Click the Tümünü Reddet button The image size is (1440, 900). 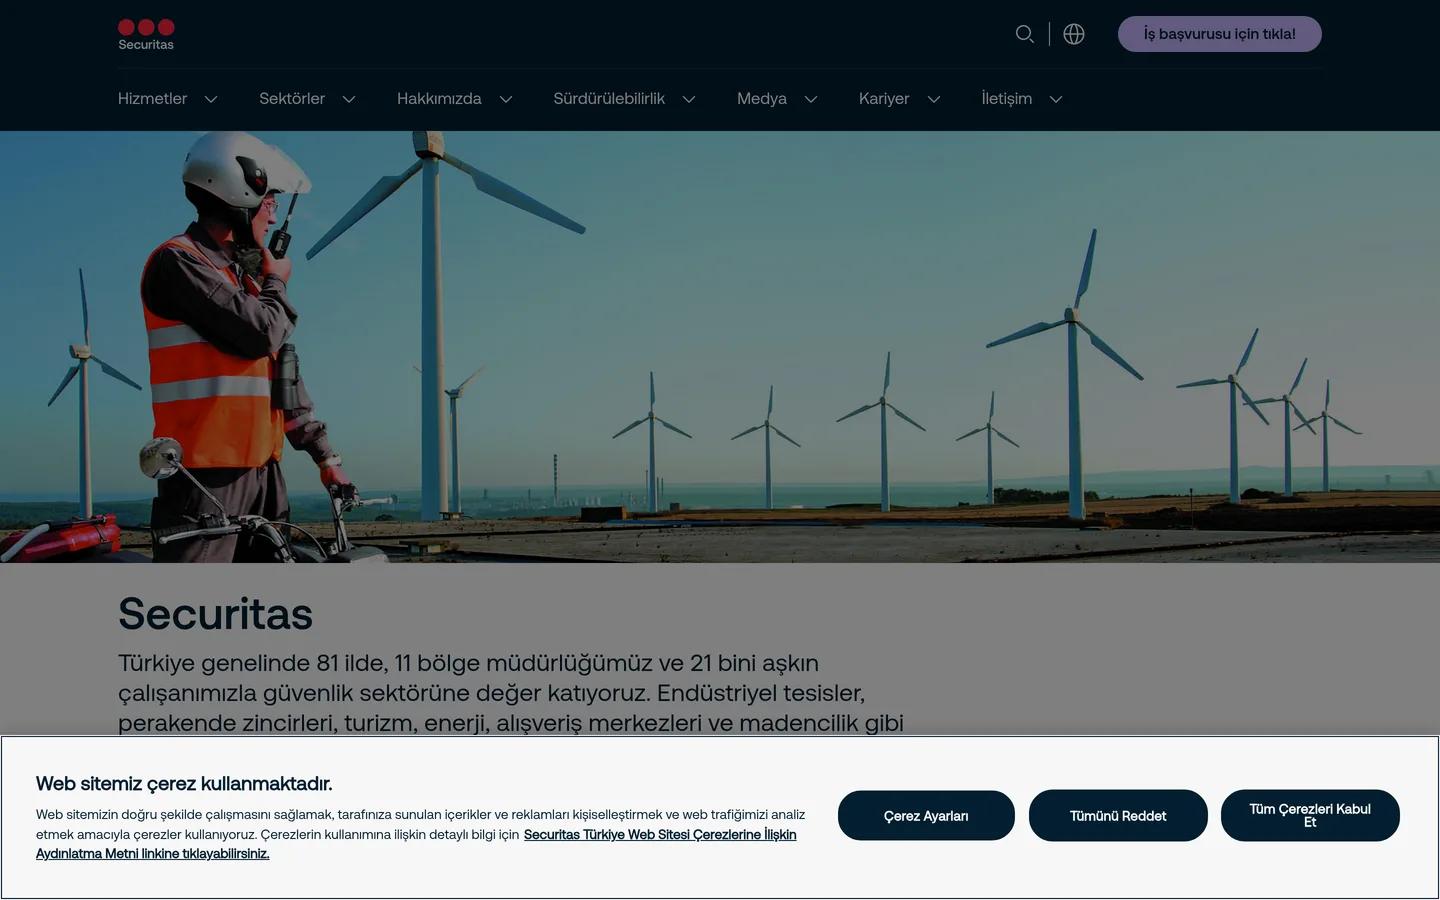point(1118,816)
